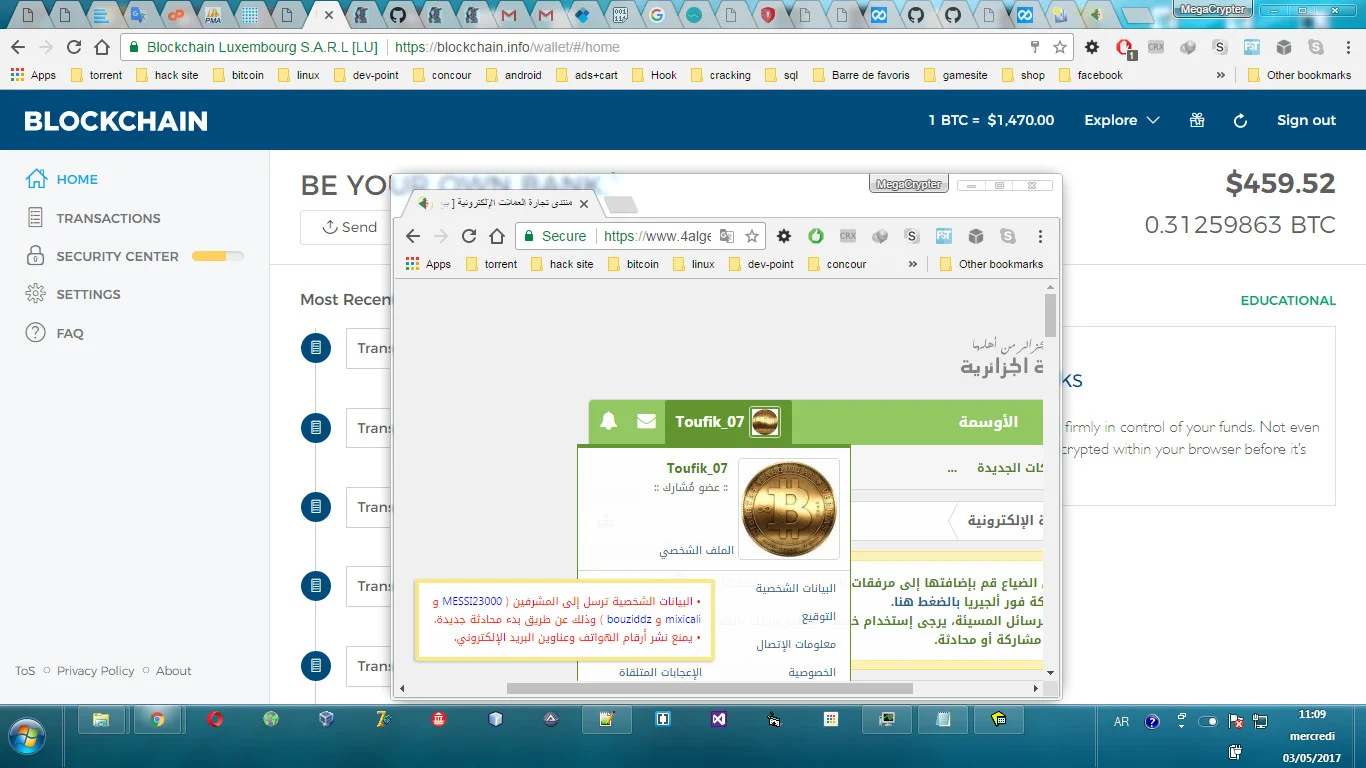
Task: Expand bookmarks overflow chevron in main window
Action: [x=1220, y=75]
